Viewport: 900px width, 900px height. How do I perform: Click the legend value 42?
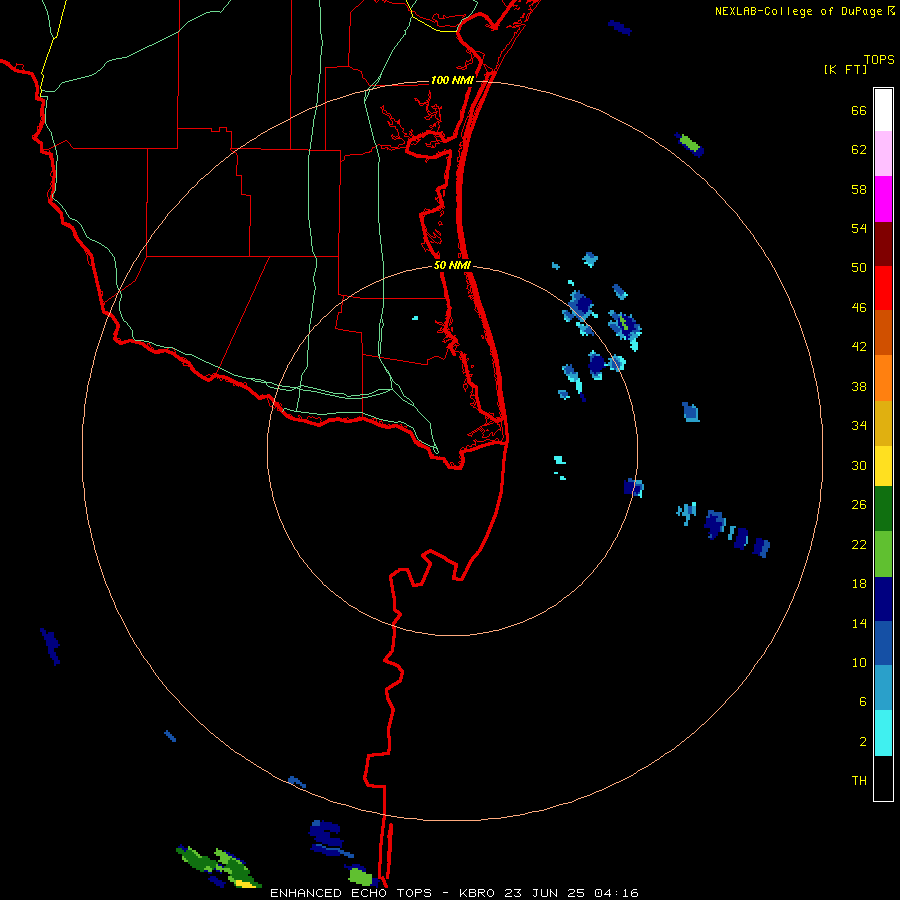click(x=859, y=347)
